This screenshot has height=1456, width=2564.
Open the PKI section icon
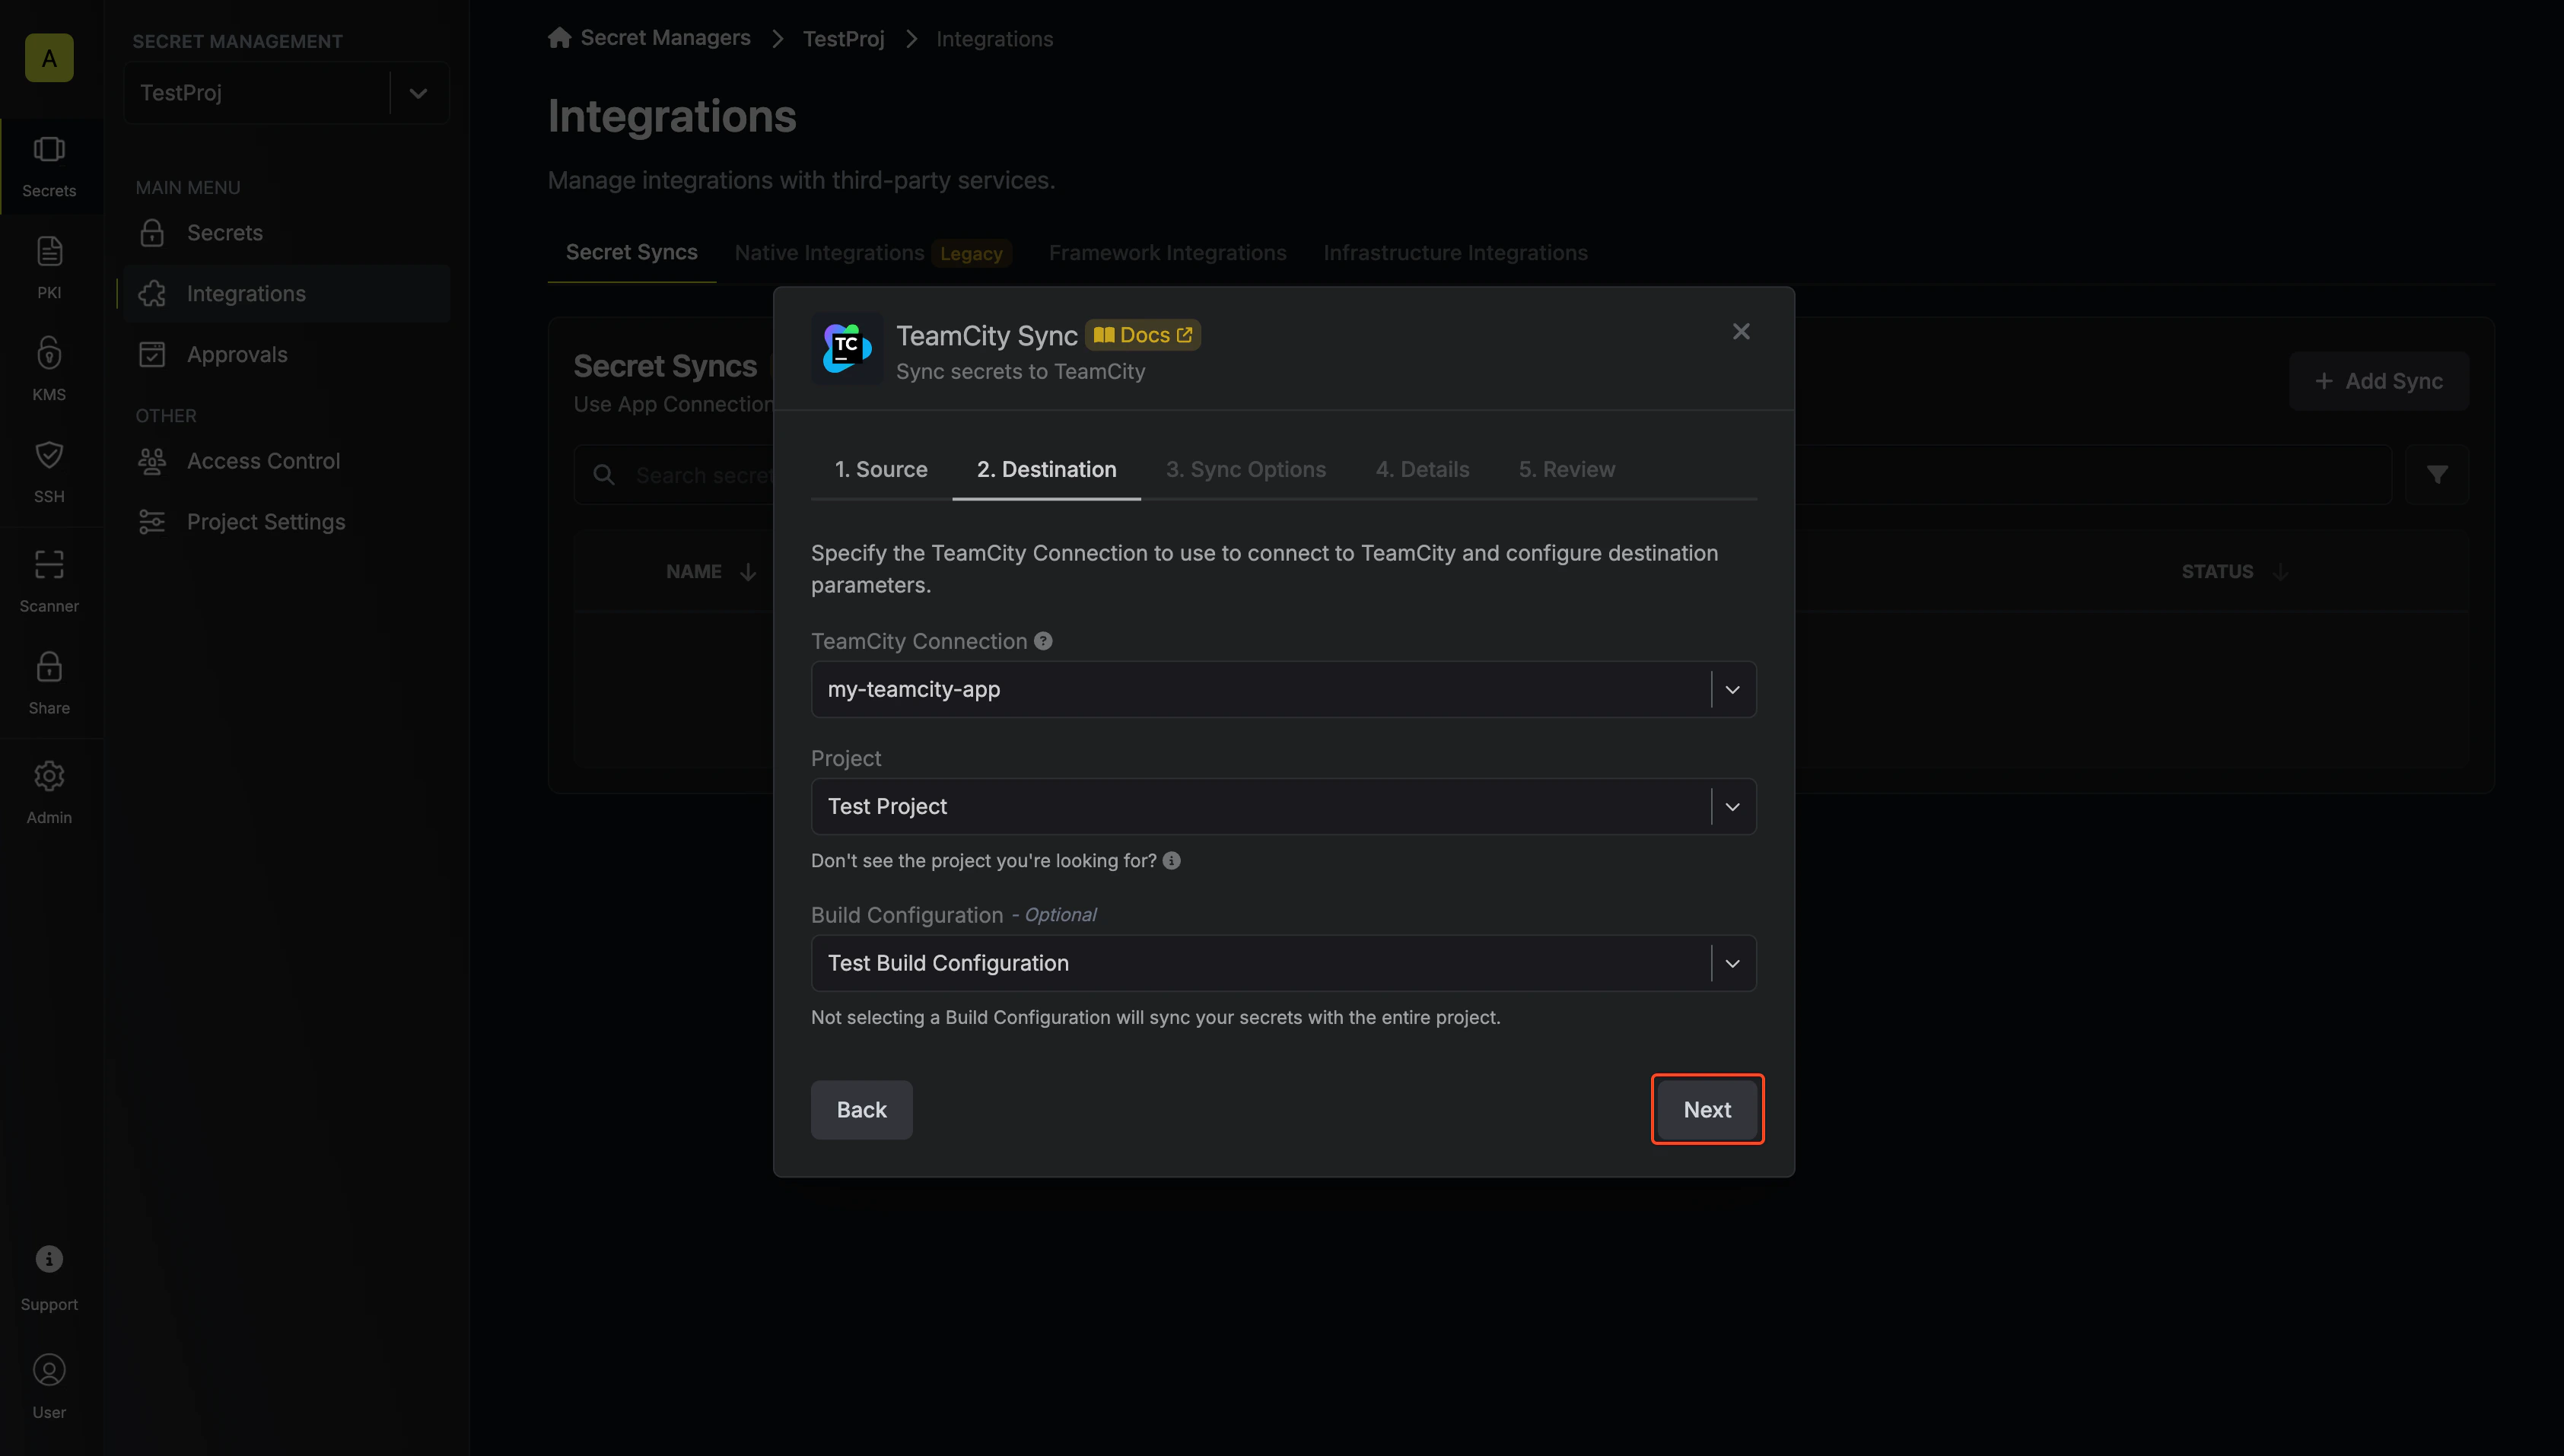(x=49, y=251)
